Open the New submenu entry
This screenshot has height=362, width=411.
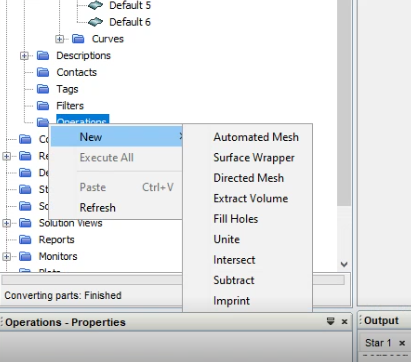[117, 137]
